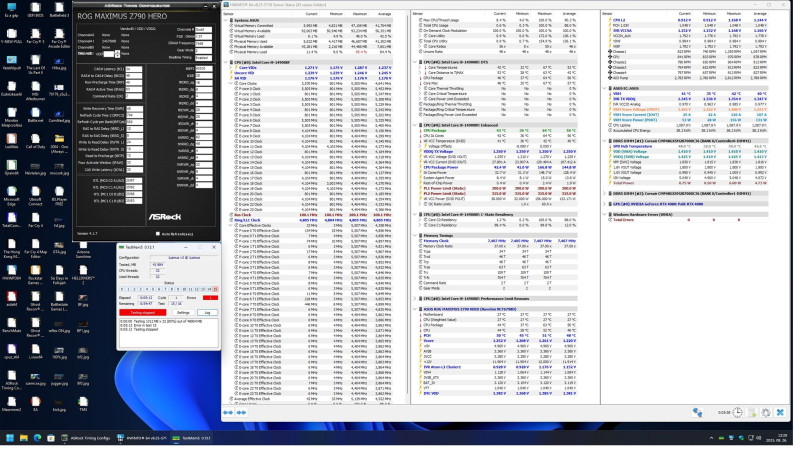Select the Battle.net desktop icon

[35, 115]
